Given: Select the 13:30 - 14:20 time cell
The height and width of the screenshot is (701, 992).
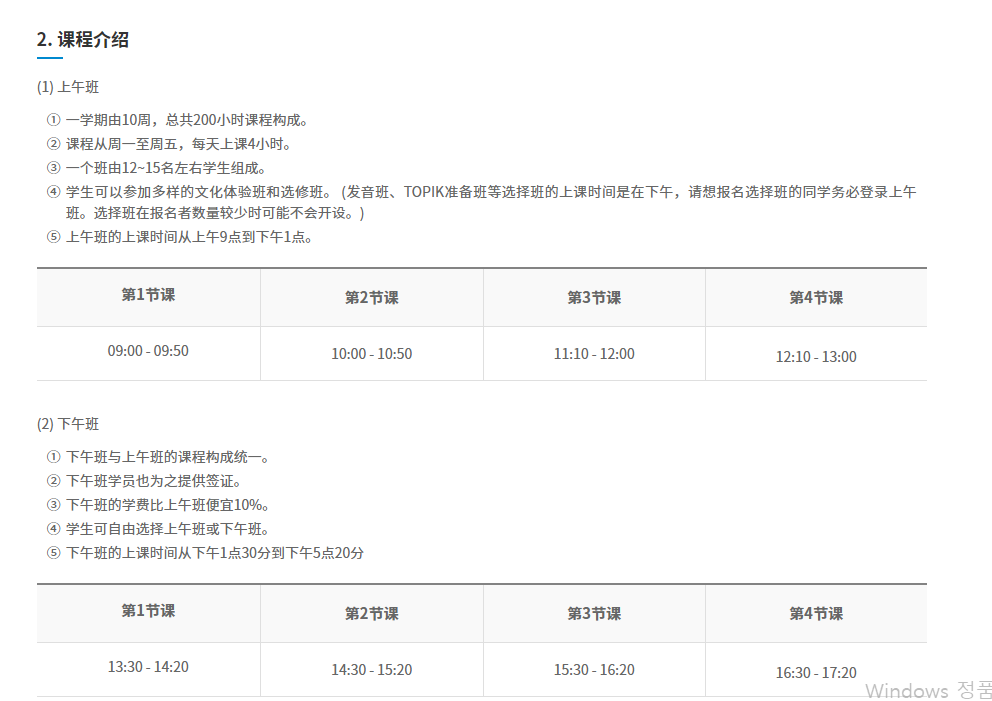Looking at the screenshot, I should [x=148, y=667].
